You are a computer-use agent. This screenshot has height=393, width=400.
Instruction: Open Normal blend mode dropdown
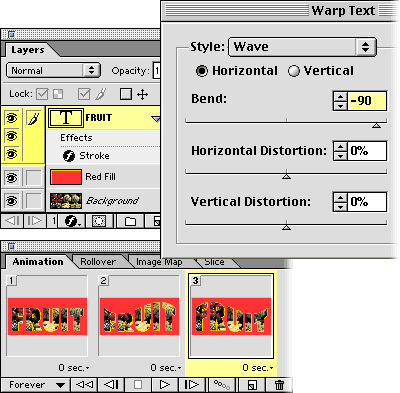coord(53,70)
